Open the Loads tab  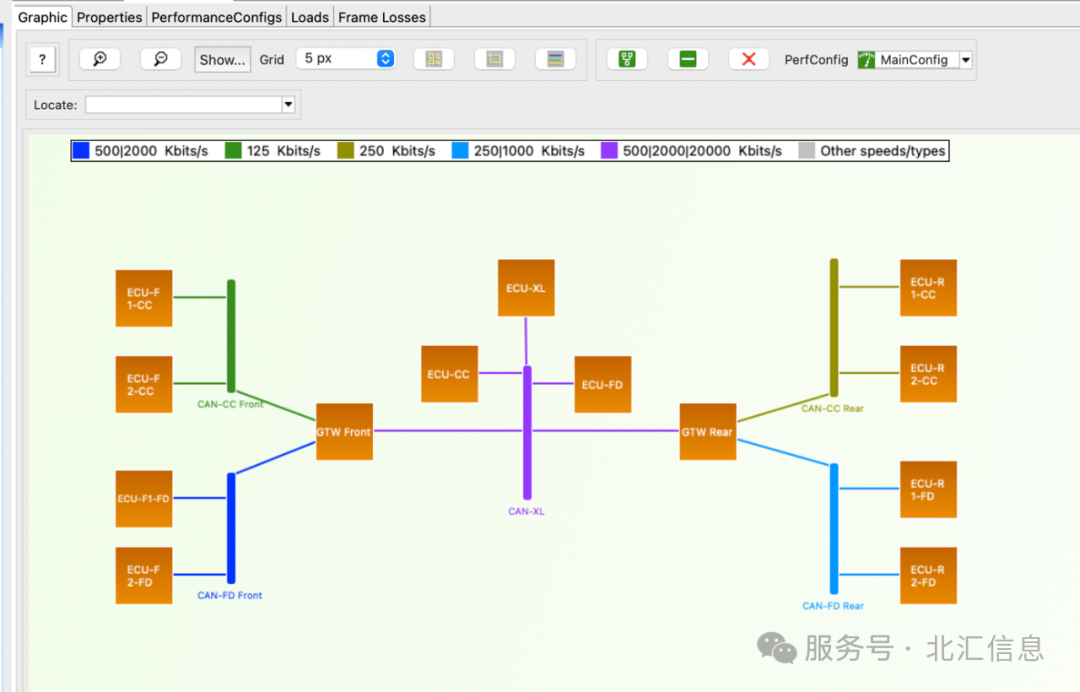pos(309,17)
